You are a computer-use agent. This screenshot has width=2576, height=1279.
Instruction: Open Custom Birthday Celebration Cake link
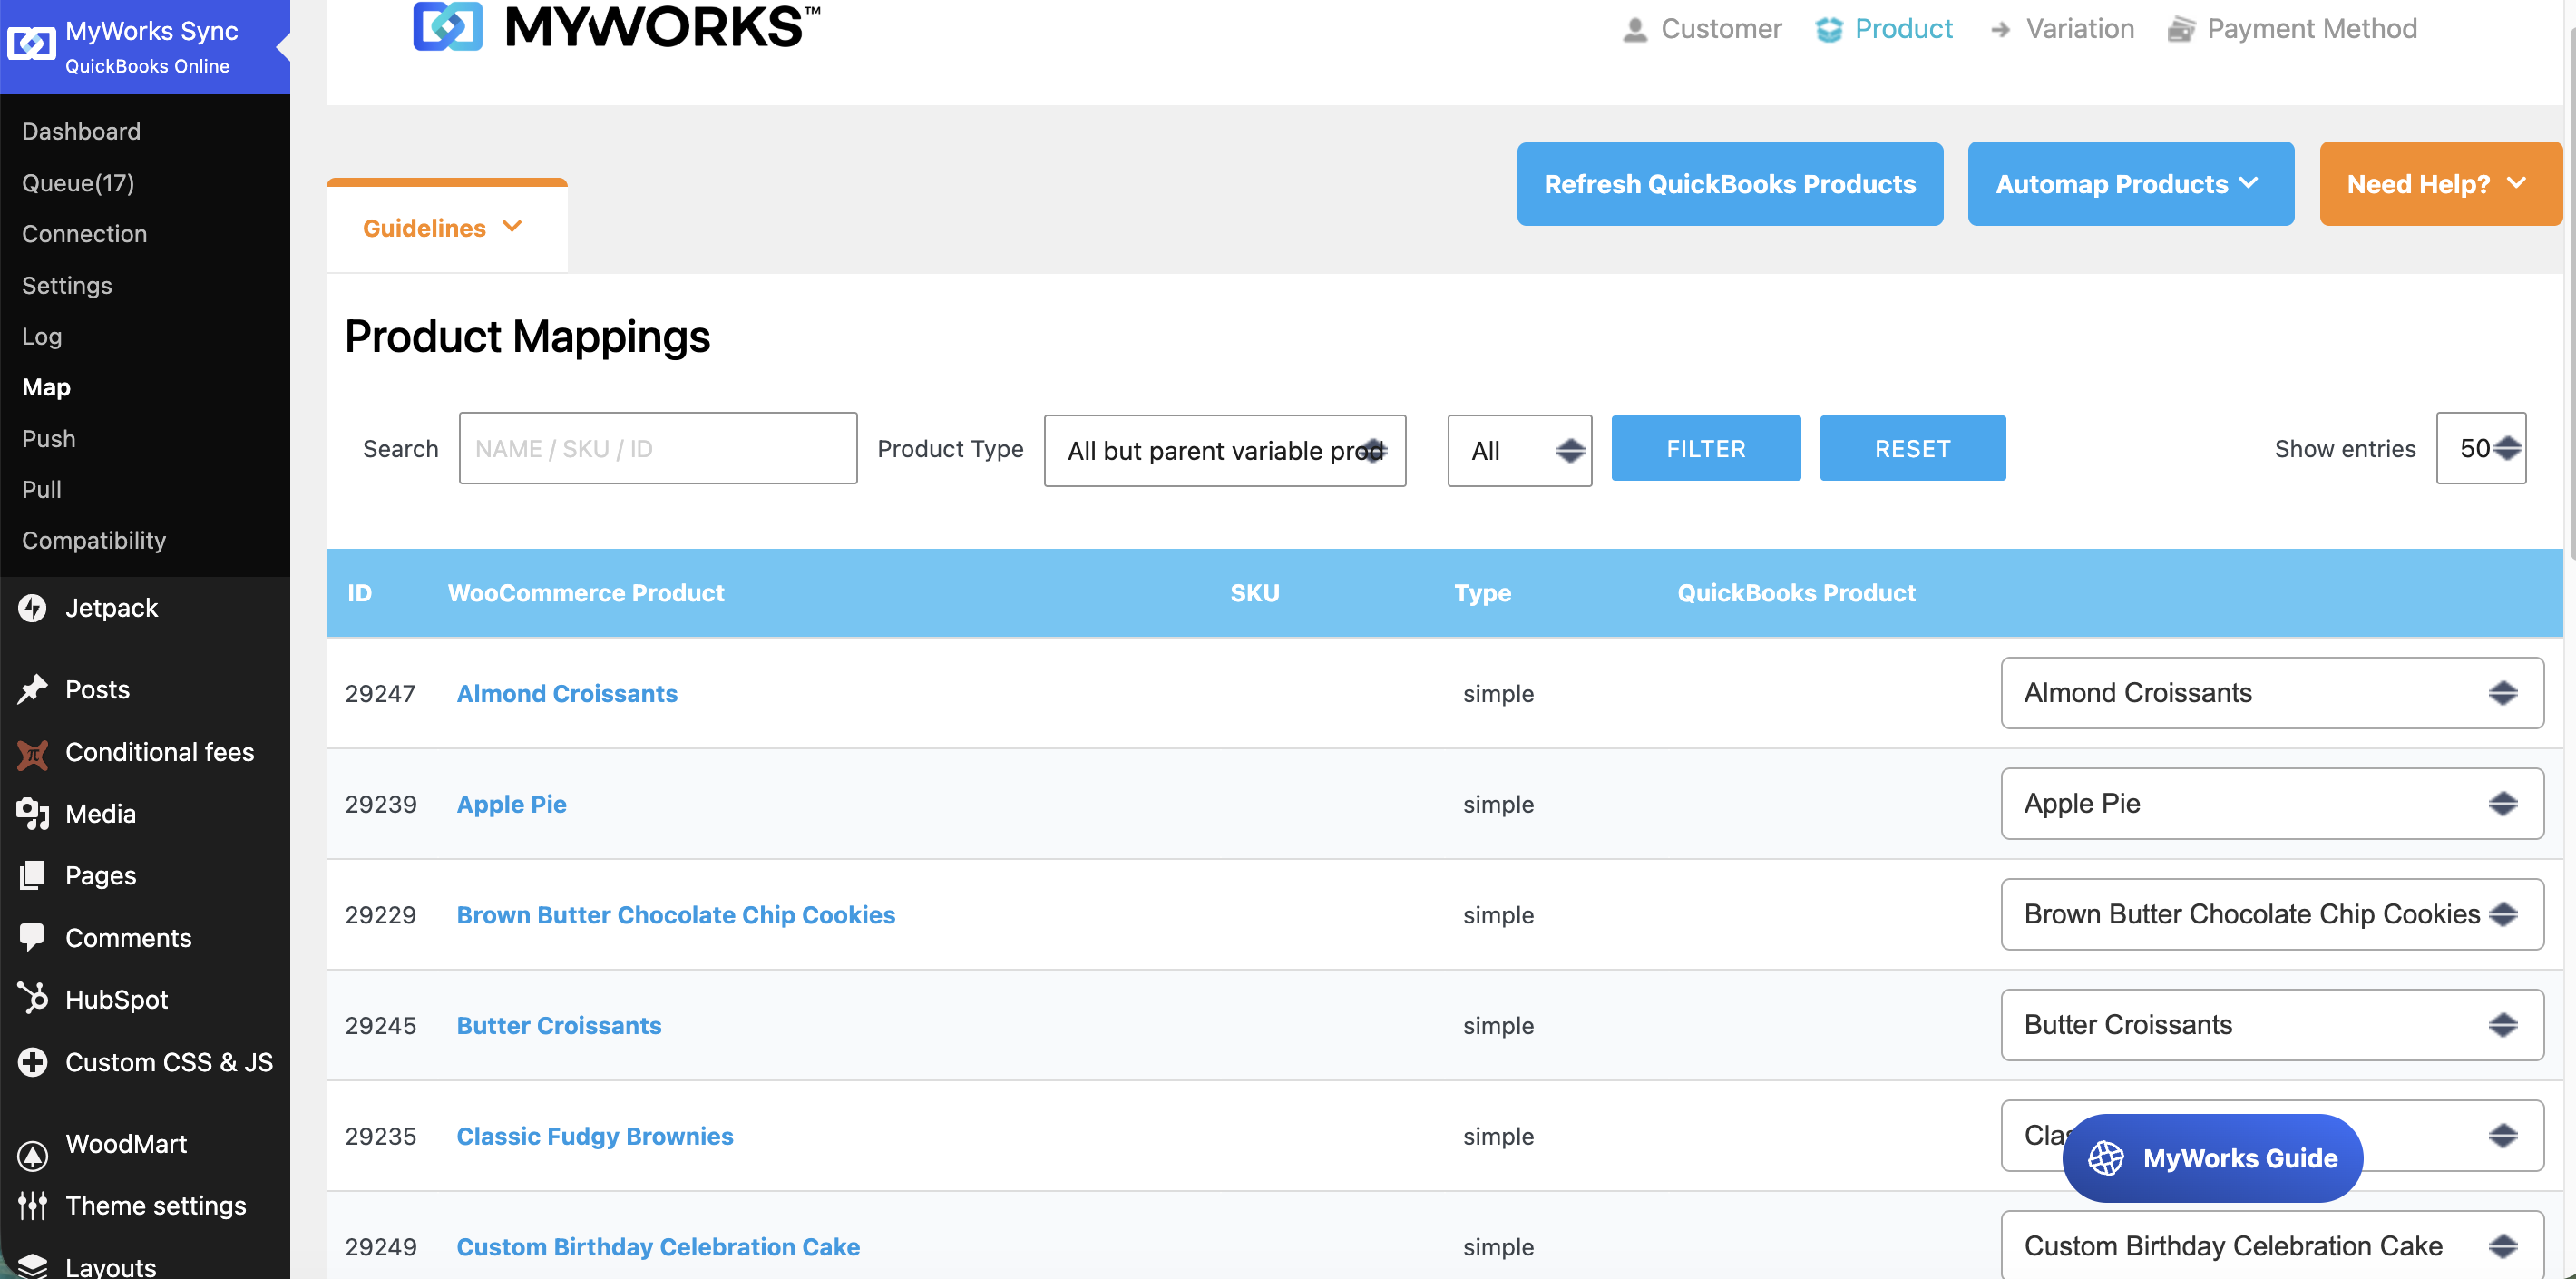(658, 1246)
